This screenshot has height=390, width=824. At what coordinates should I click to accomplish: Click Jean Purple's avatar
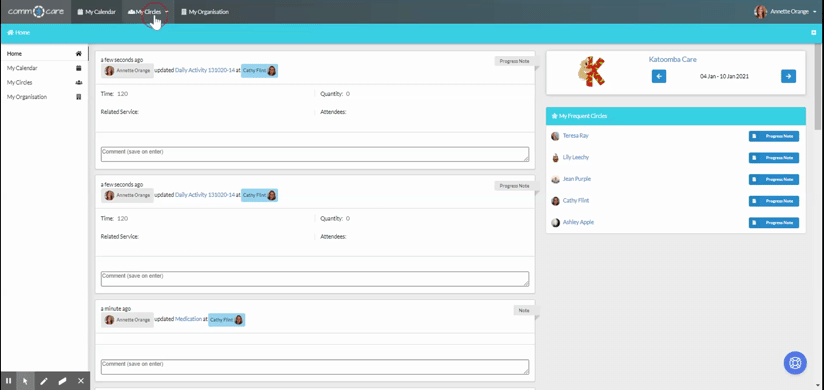[555, 179]
